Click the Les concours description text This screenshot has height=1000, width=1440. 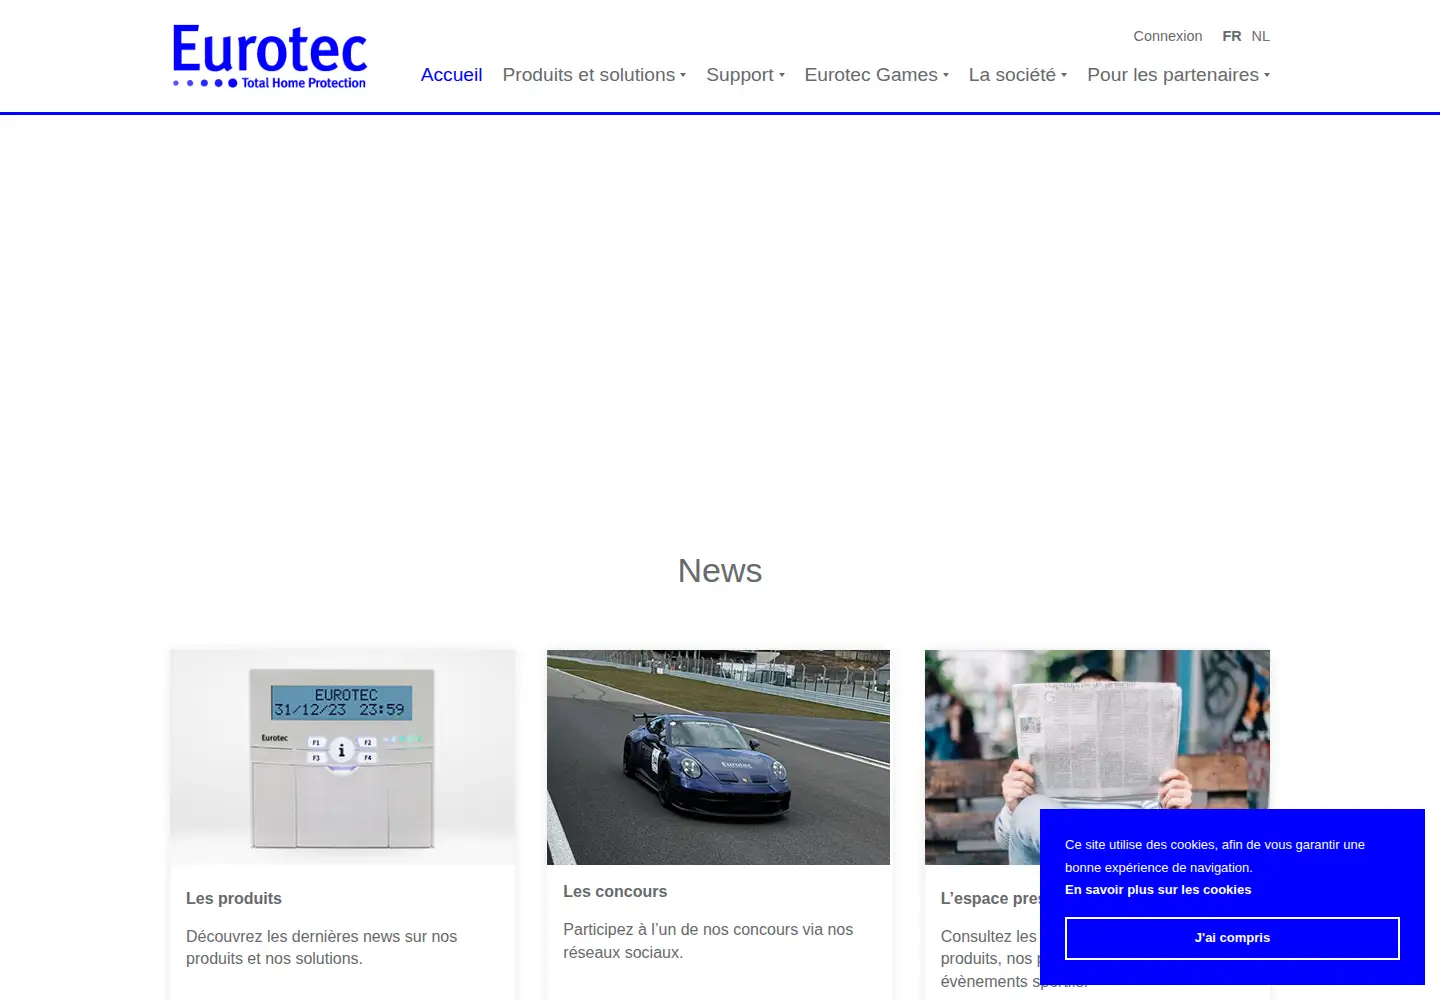coord(708,941)
